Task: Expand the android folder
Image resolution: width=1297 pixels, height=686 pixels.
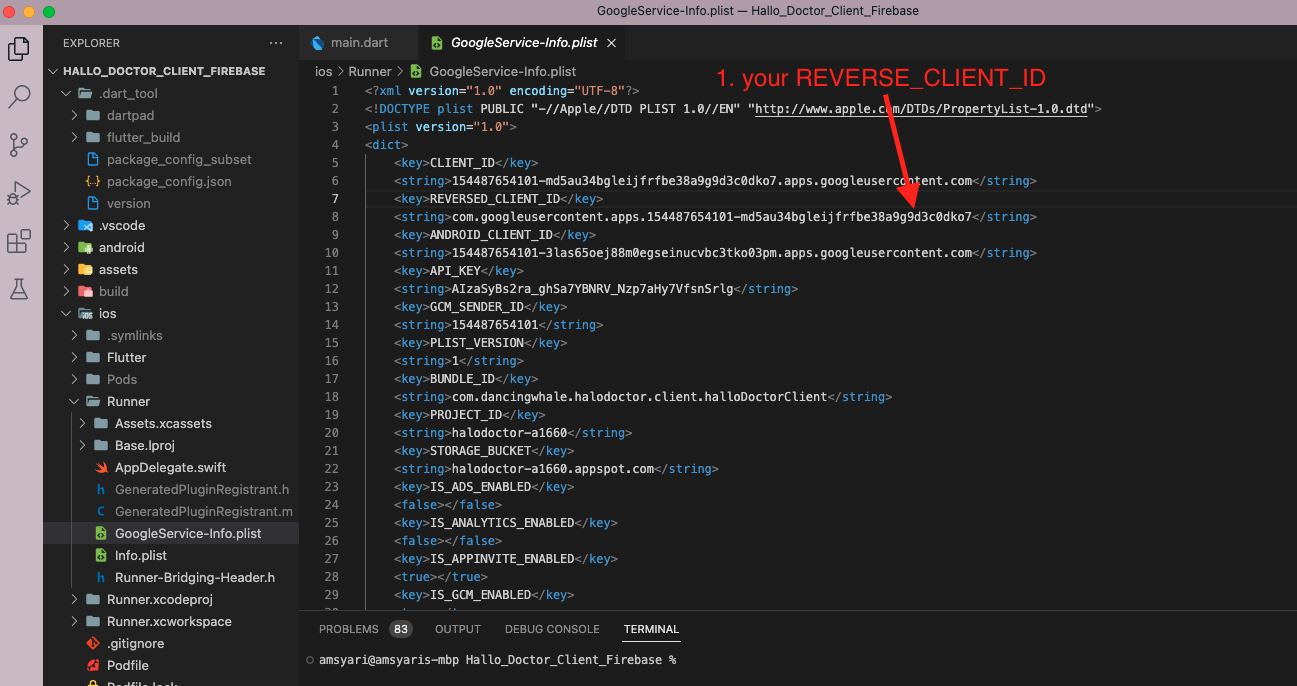Action: (x=121, y=247)
